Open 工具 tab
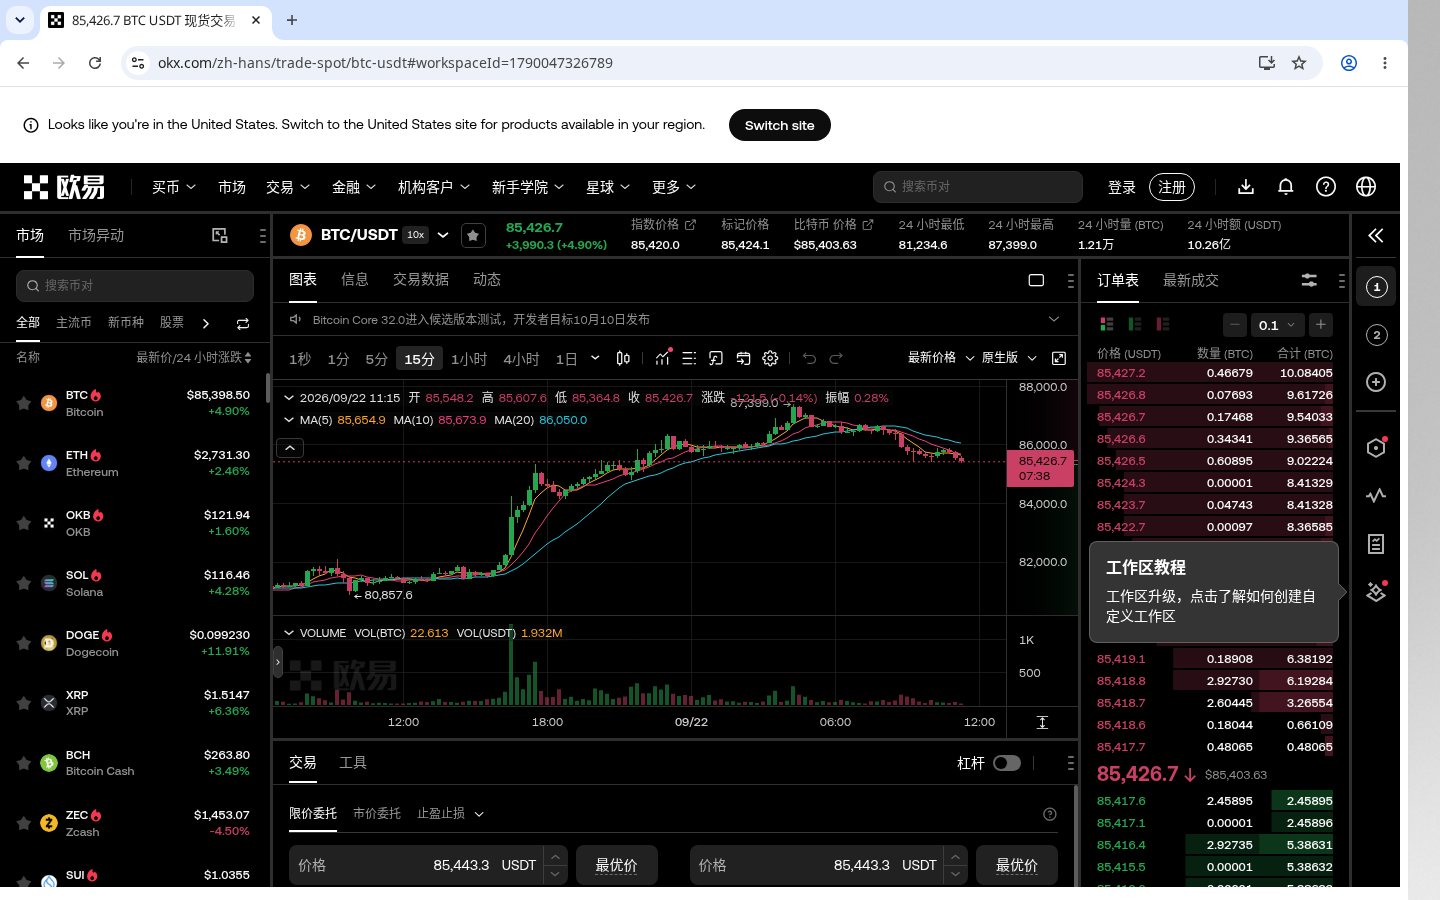This screenshot has width=1440, height=900. (x=353, y=763)
